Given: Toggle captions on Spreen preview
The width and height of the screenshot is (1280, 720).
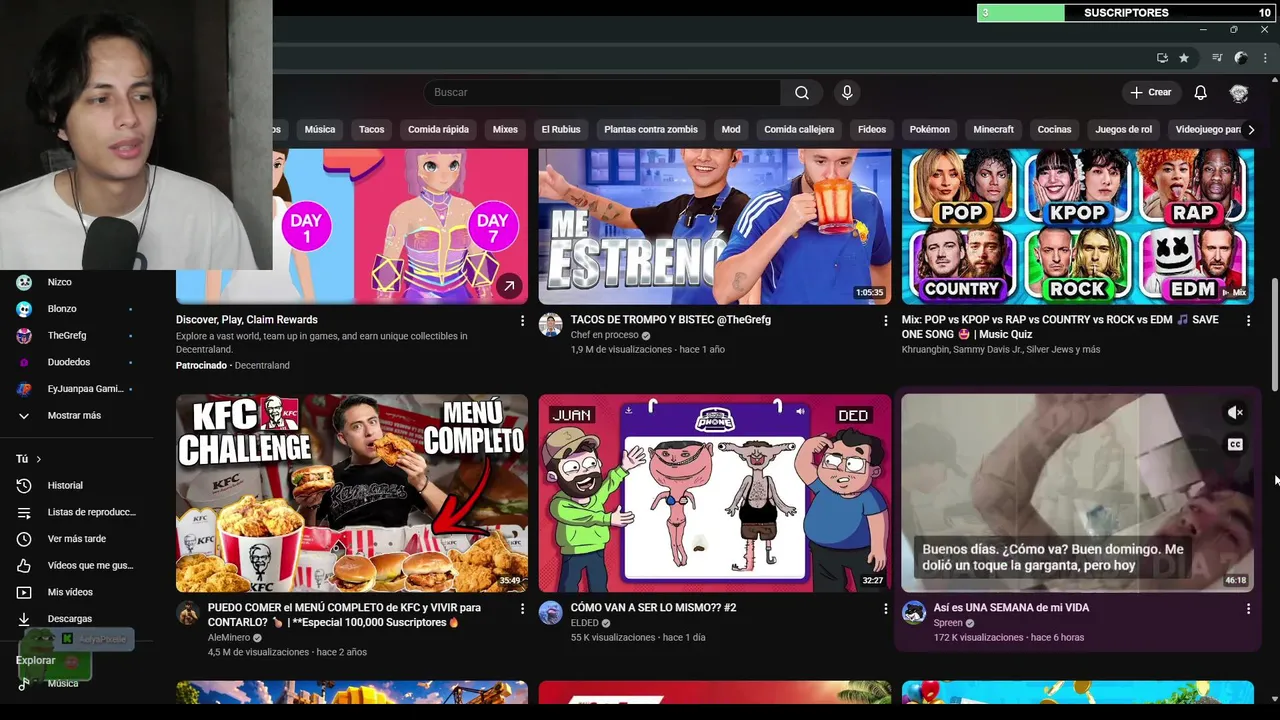Looking at the screenshot, I should click(1235, 445).
